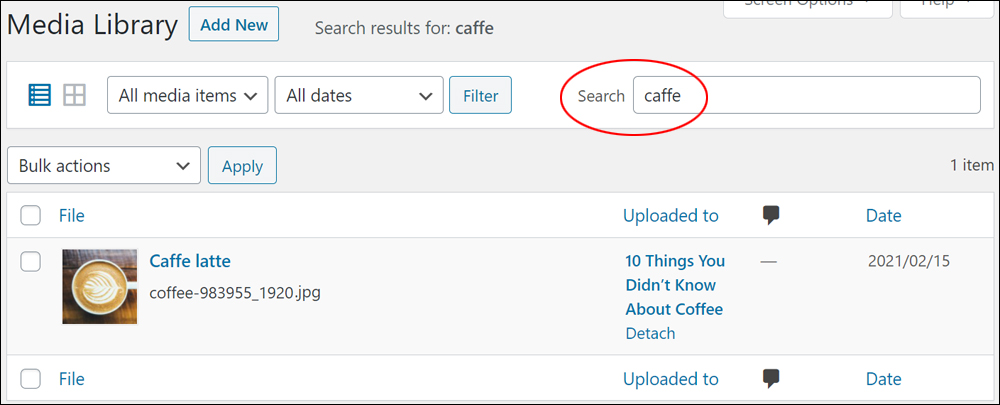This screenshot has height=405, width=1000.
Task: Tick the select-all checkbox in header
Action: [31, 216]
